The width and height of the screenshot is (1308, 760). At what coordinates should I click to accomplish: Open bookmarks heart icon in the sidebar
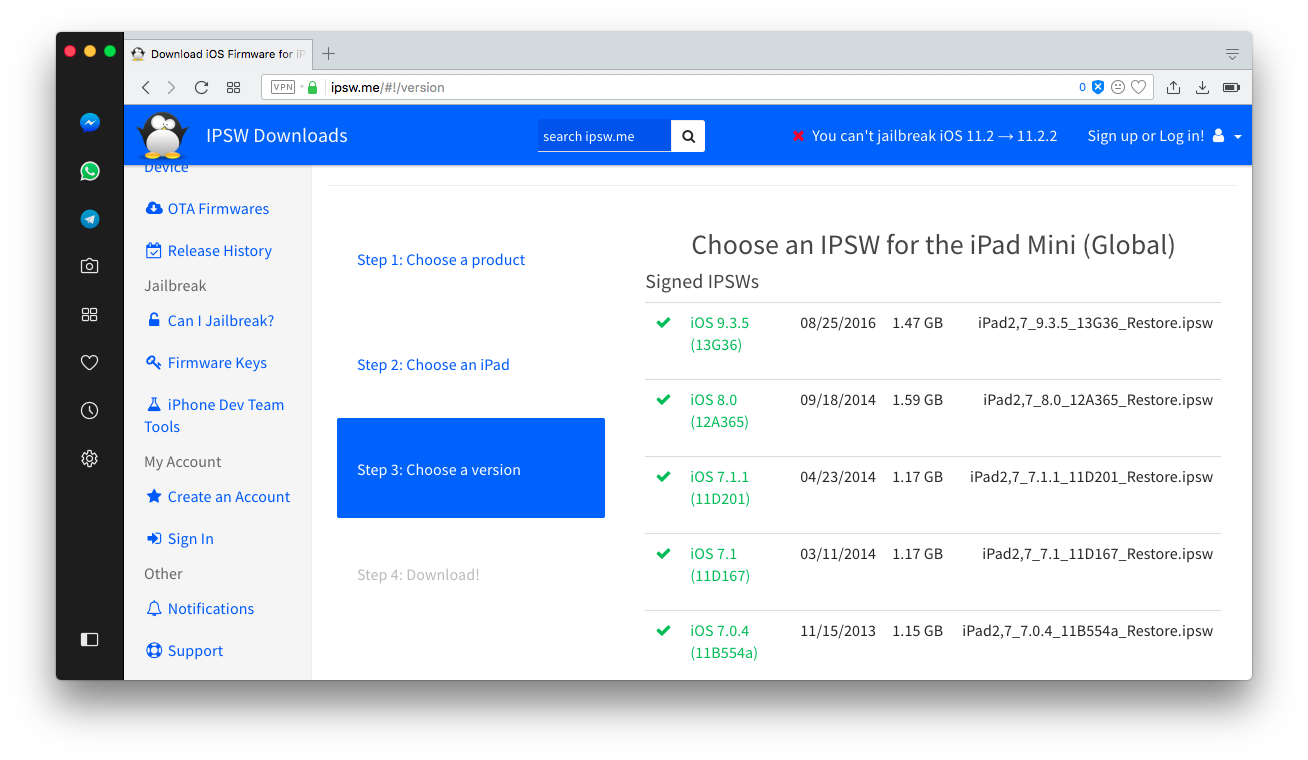[x=90, y=362]
